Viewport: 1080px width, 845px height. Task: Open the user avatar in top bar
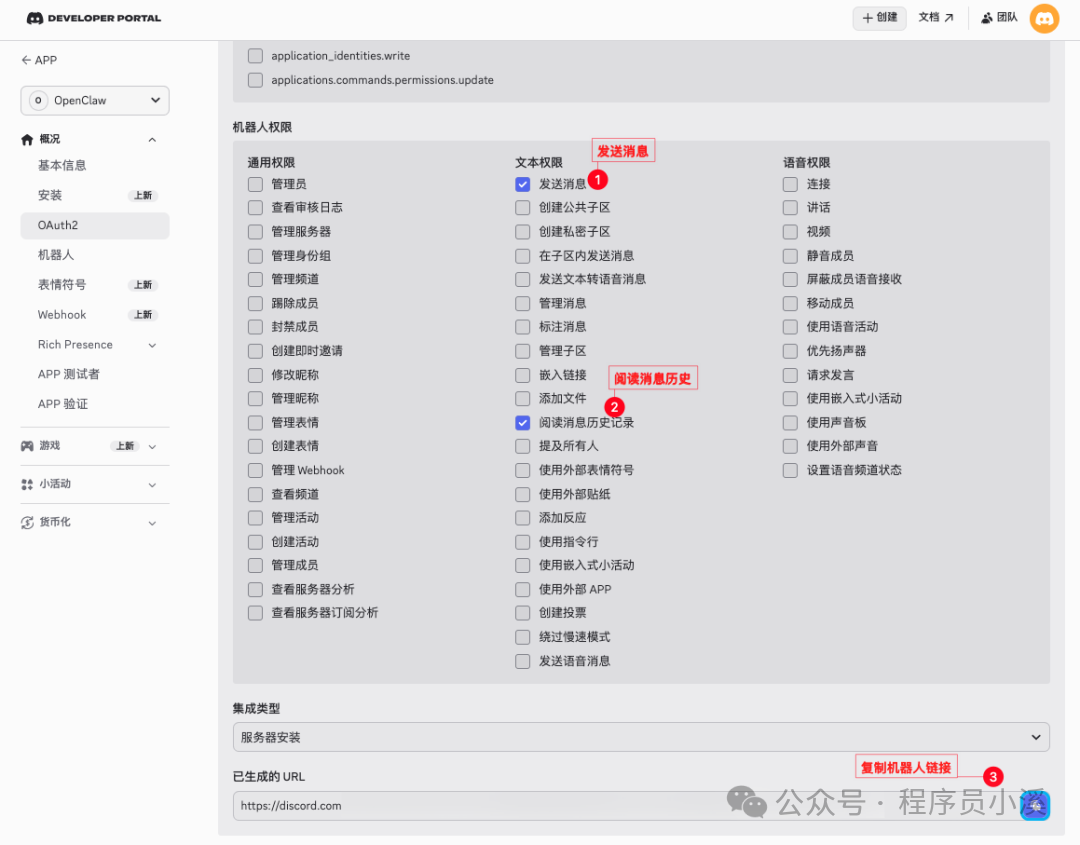[x=1044, y=18]
